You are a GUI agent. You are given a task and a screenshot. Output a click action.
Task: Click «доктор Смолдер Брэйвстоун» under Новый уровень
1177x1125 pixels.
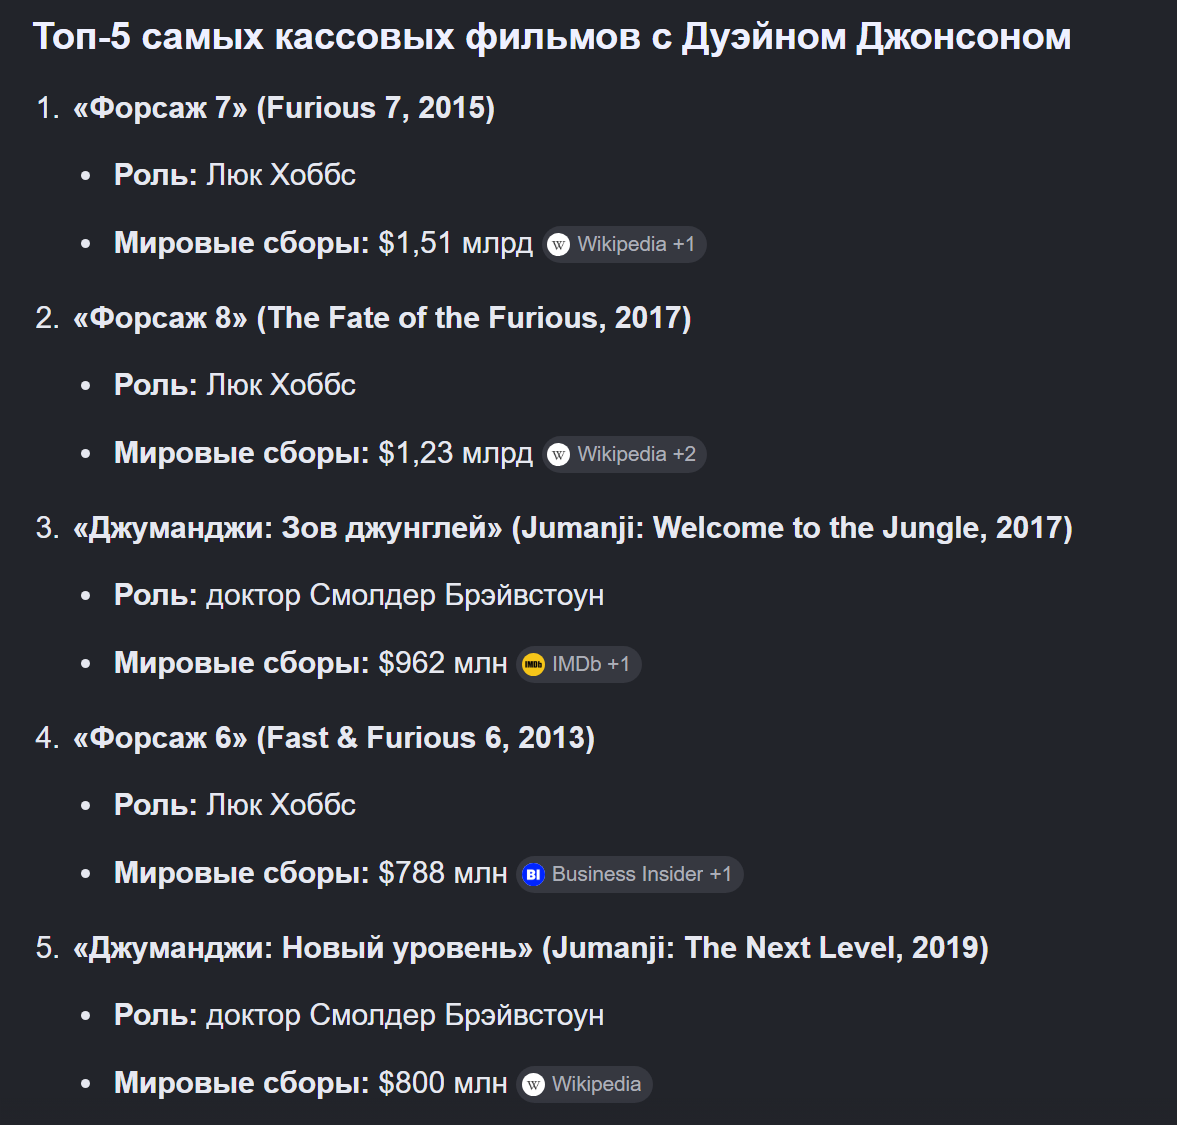coord(405,1016)
